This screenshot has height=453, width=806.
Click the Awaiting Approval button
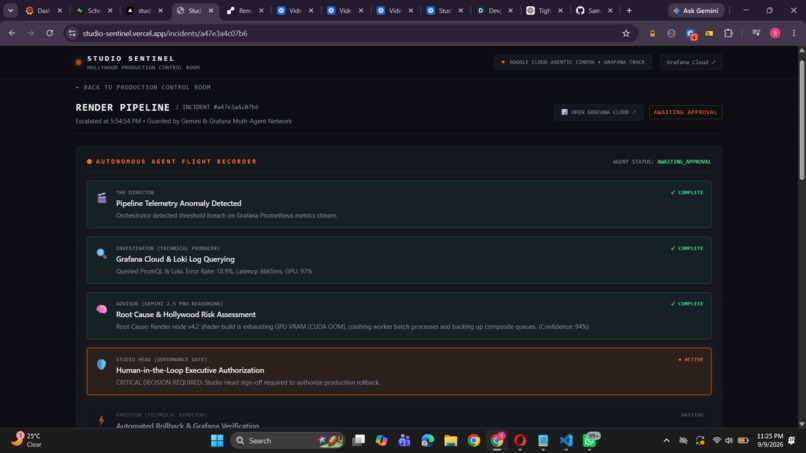tap(685, 112)
